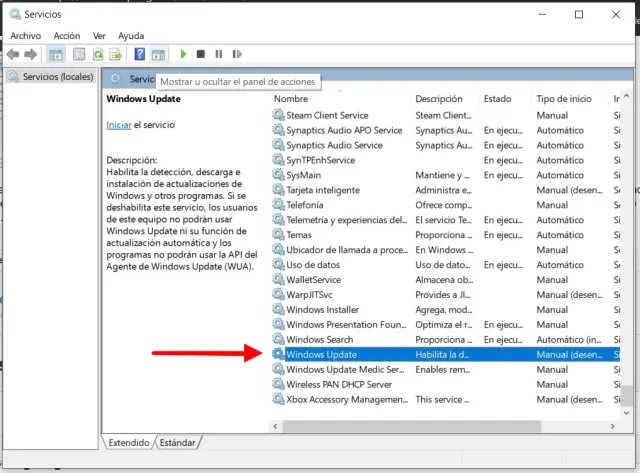The height and width of the screenshot is (473, 640).
Task: Restart the service with restart icon
Action: click(237, 54)
